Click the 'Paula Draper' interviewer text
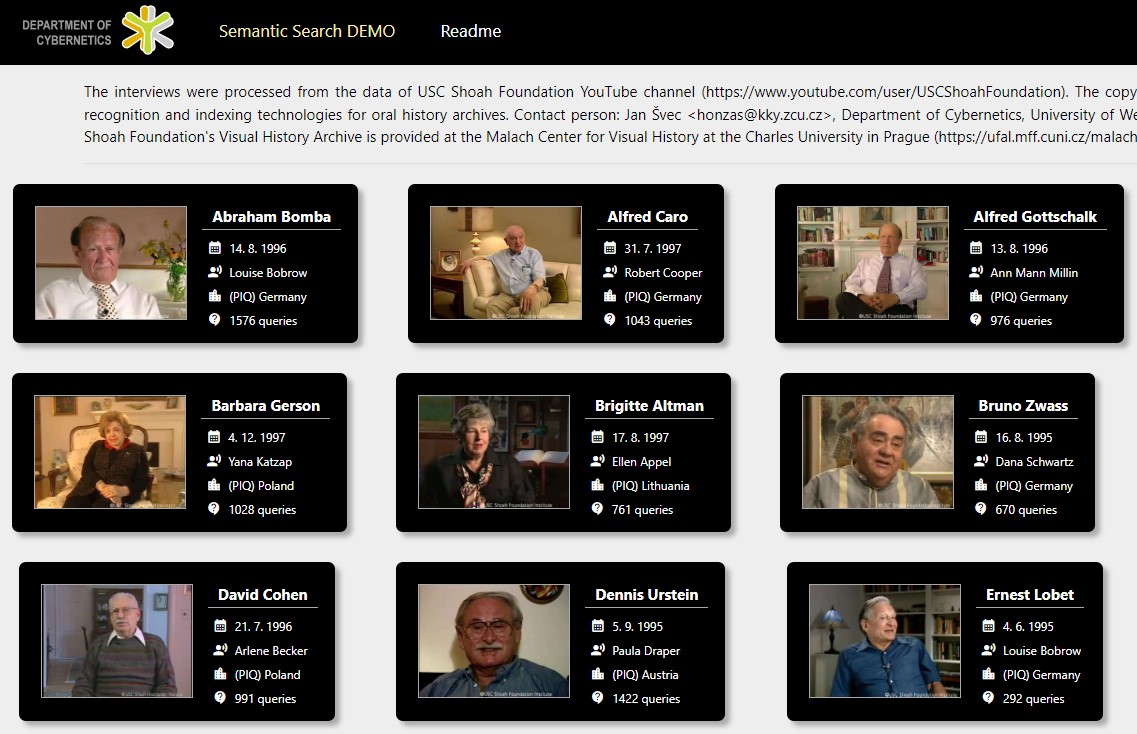Image resolution: width=1137 pixels, height=734 pixels. [x=646, y=651]
